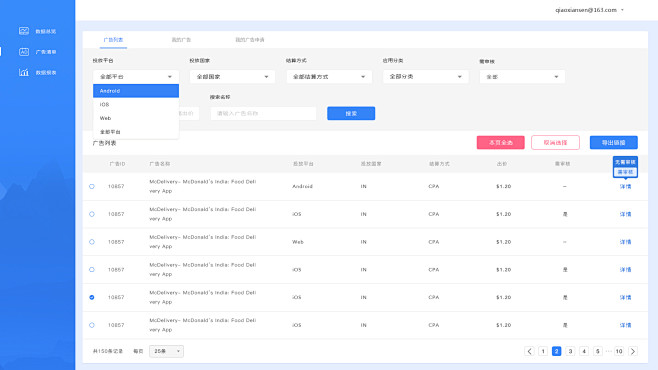This screenshot has width=658, height=370.
Task: Open 详情 for the selected iOS row
Action: pyautogui.click(x=625, y=297)
